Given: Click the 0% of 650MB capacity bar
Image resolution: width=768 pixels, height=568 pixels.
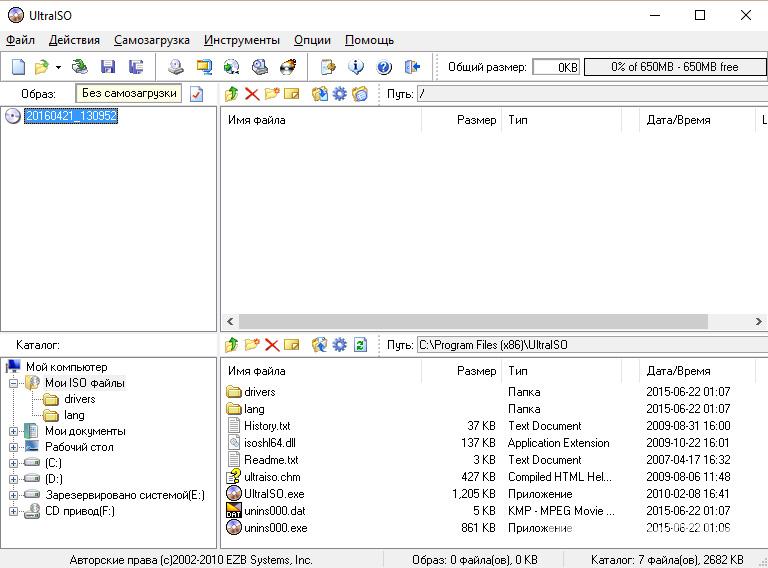Looking at the screenshot, I should pyautogui.click(x=675, y=67).
